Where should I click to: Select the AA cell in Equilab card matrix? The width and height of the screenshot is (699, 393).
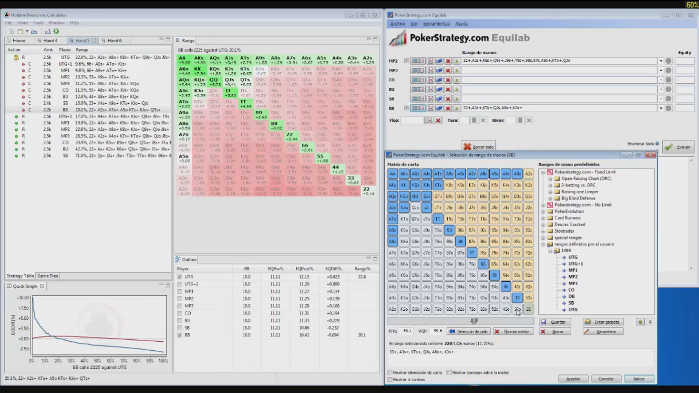[392, 173]
